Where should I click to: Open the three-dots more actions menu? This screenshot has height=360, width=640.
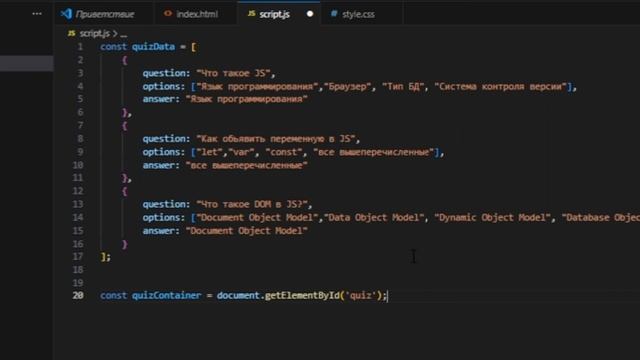(37, 14)
